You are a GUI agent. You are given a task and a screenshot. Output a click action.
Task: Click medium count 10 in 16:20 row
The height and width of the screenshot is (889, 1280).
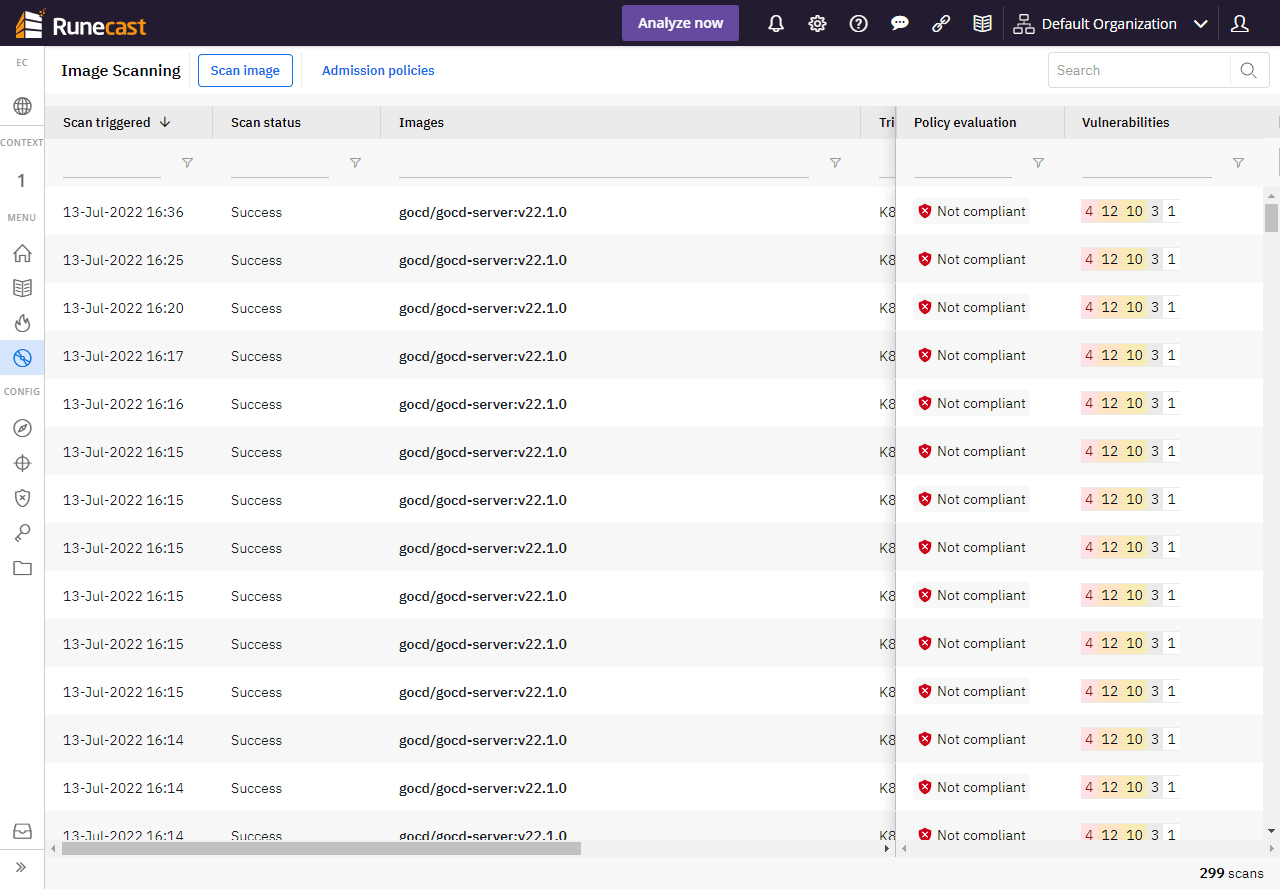(x=1134, y=307)
